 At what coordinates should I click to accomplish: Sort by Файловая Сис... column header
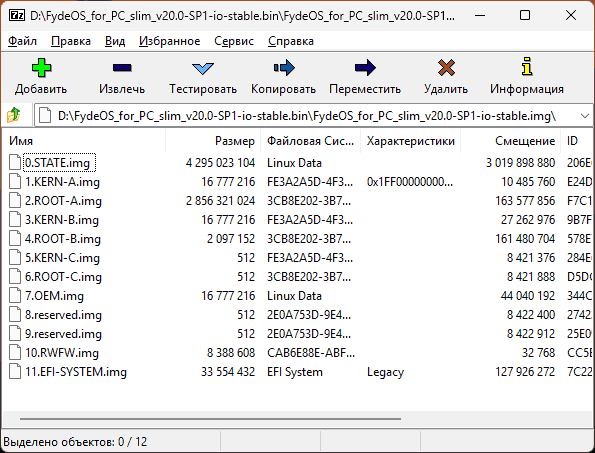coord(310,141)
